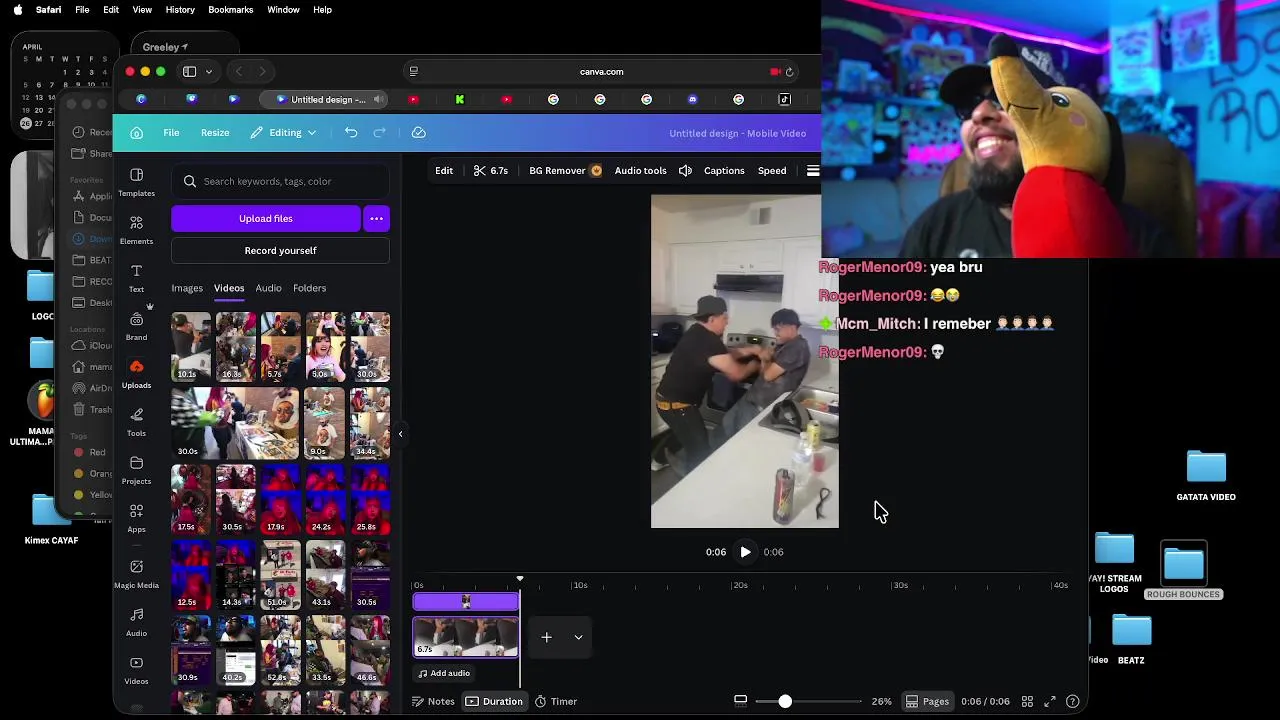Open the Timer option

coord(556,702)
